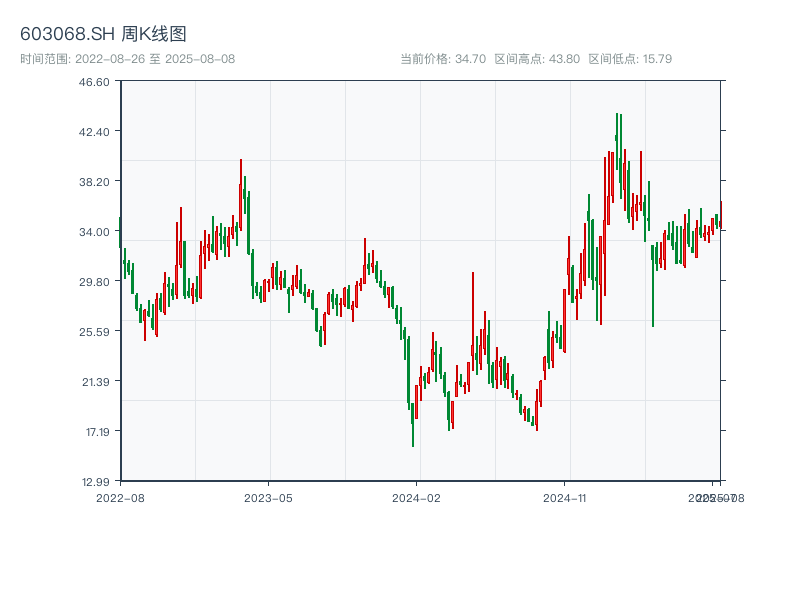The width and height of the screenshot is (800, 600).
Task: Click the 2023-05 x-axis label
Action: [x=268, y=498]
